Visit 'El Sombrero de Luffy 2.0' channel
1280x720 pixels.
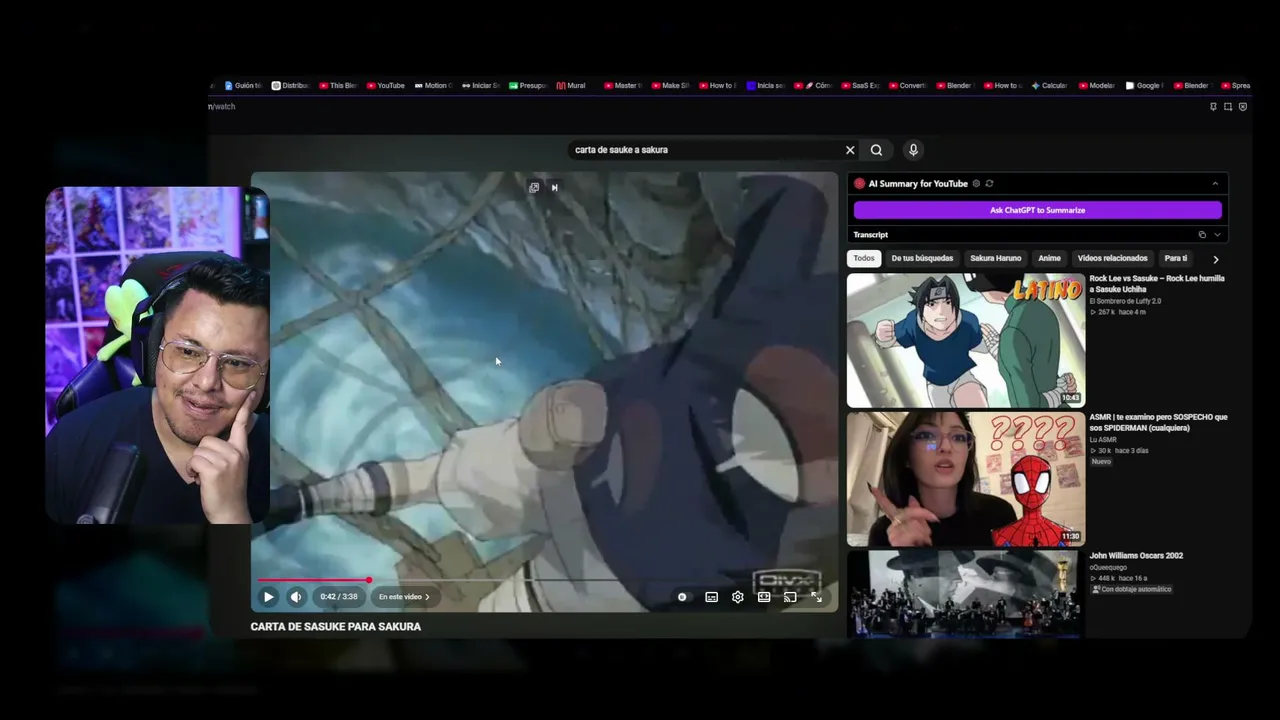pos(1125,301)
